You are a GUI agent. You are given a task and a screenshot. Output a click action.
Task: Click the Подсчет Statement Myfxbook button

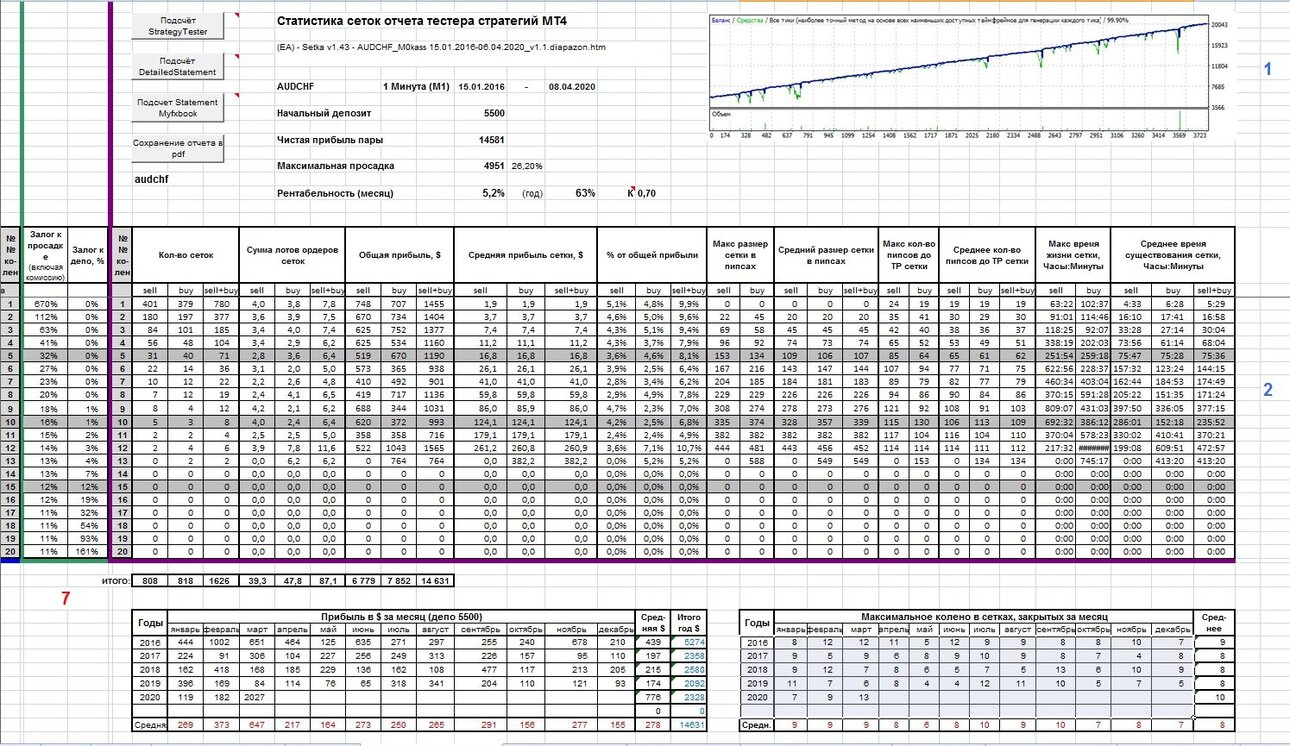click(178, 108)
